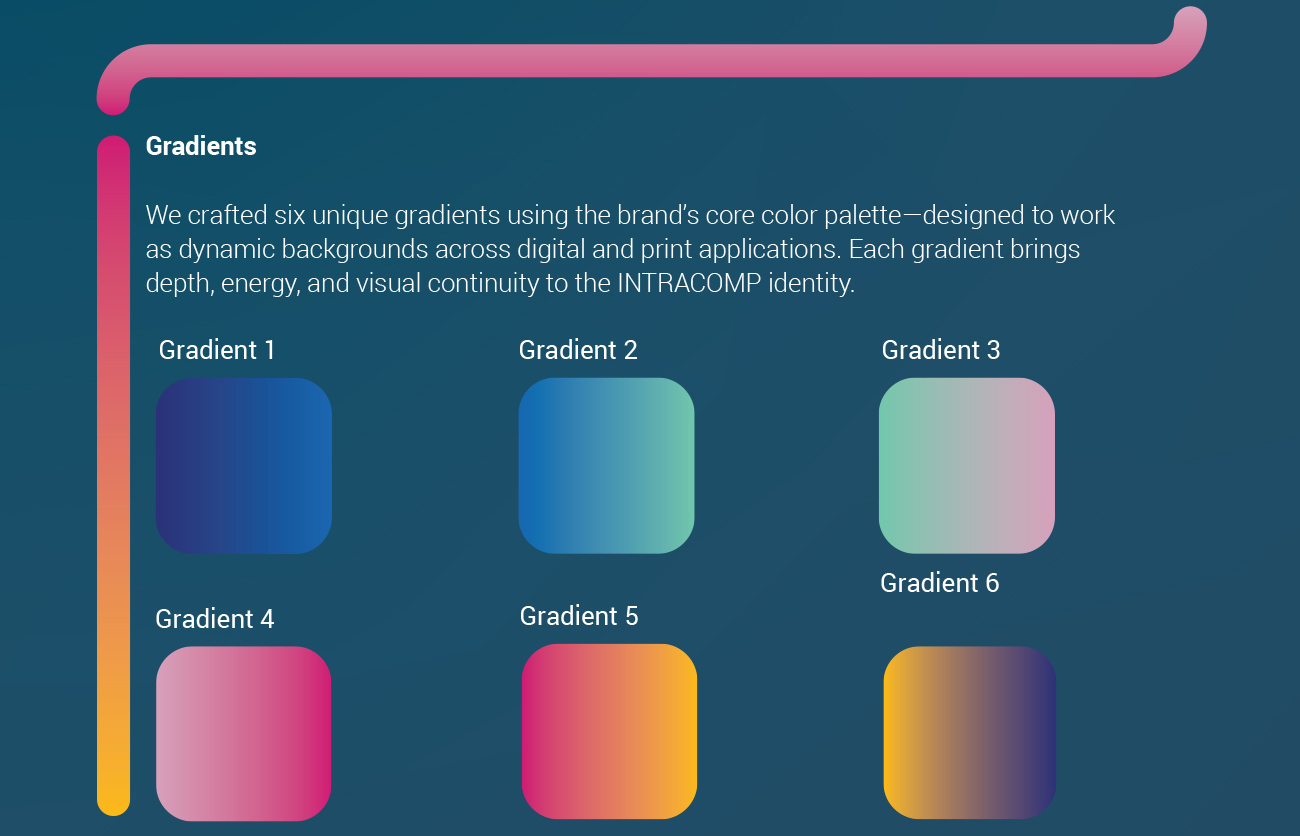The image size is (1300, 836).
Task: Click the Gradients section heading
Action: coord(201,146)
